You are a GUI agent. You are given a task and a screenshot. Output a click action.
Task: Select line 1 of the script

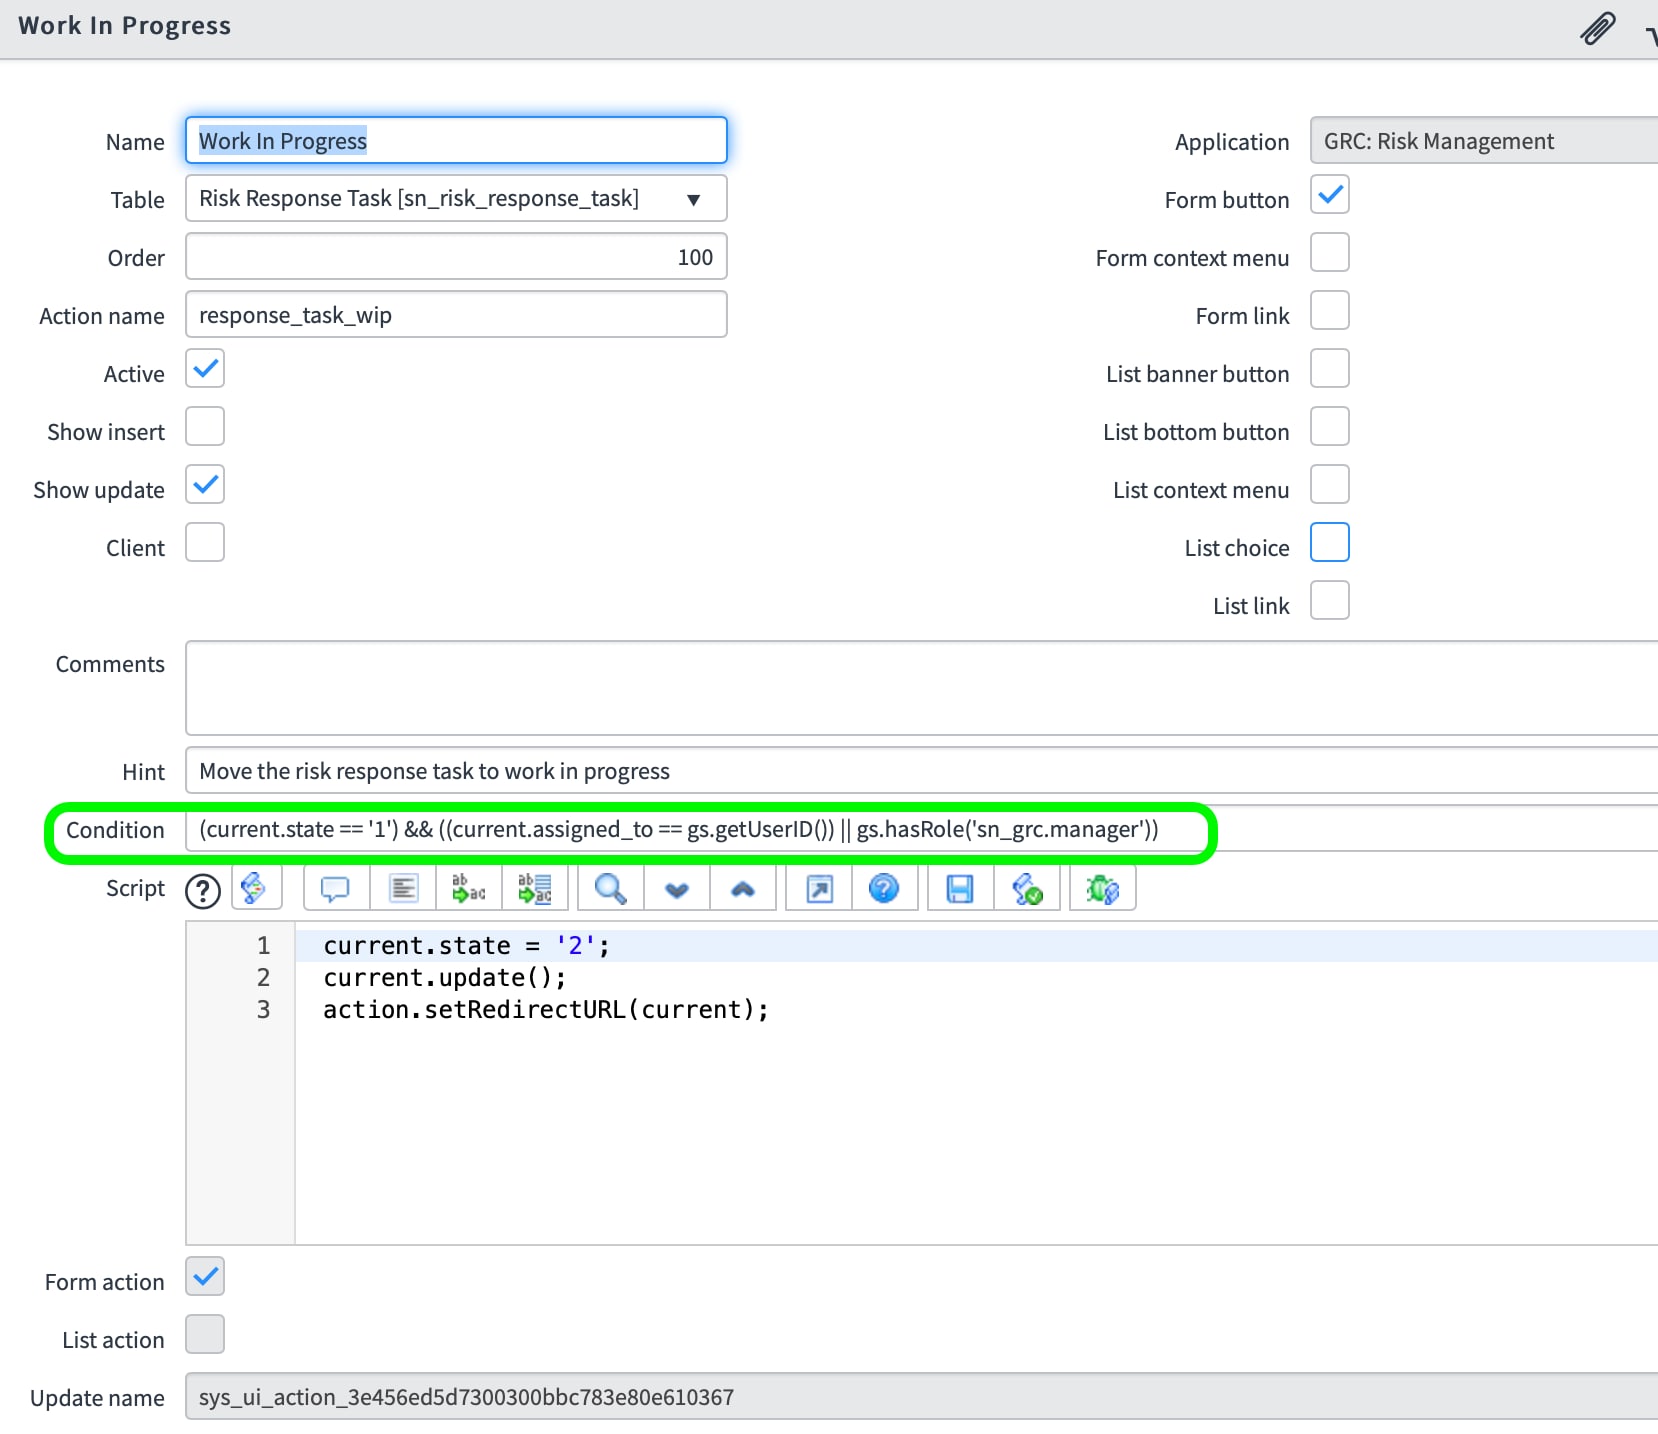click(x=466, y=944)
